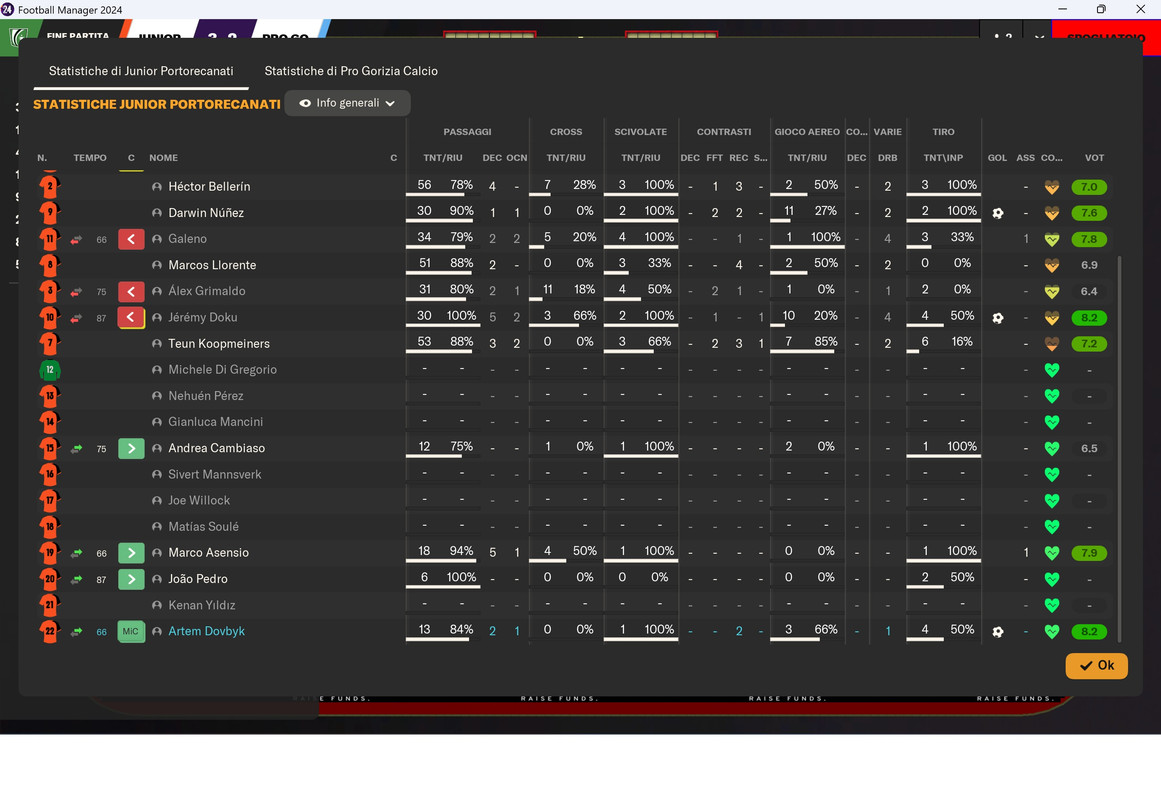
Task: Click Álex Grimaldo's red substituted-off arrow icon
Action: point(131,292)
